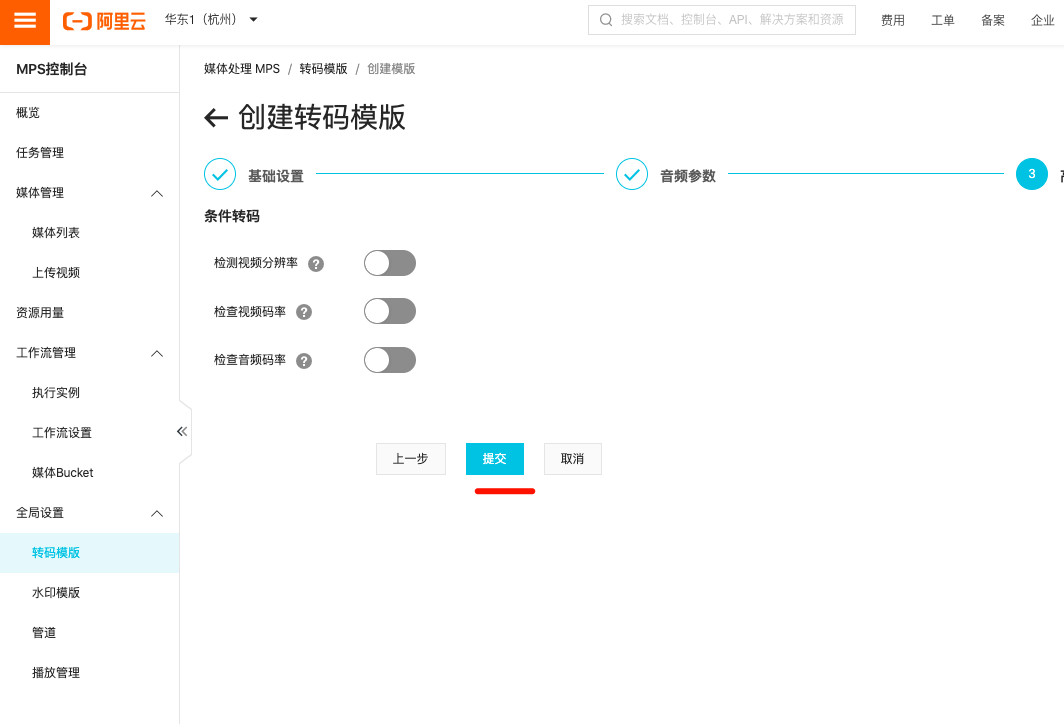Click help icon next to 检查音频码率

(x=304, y=361)
